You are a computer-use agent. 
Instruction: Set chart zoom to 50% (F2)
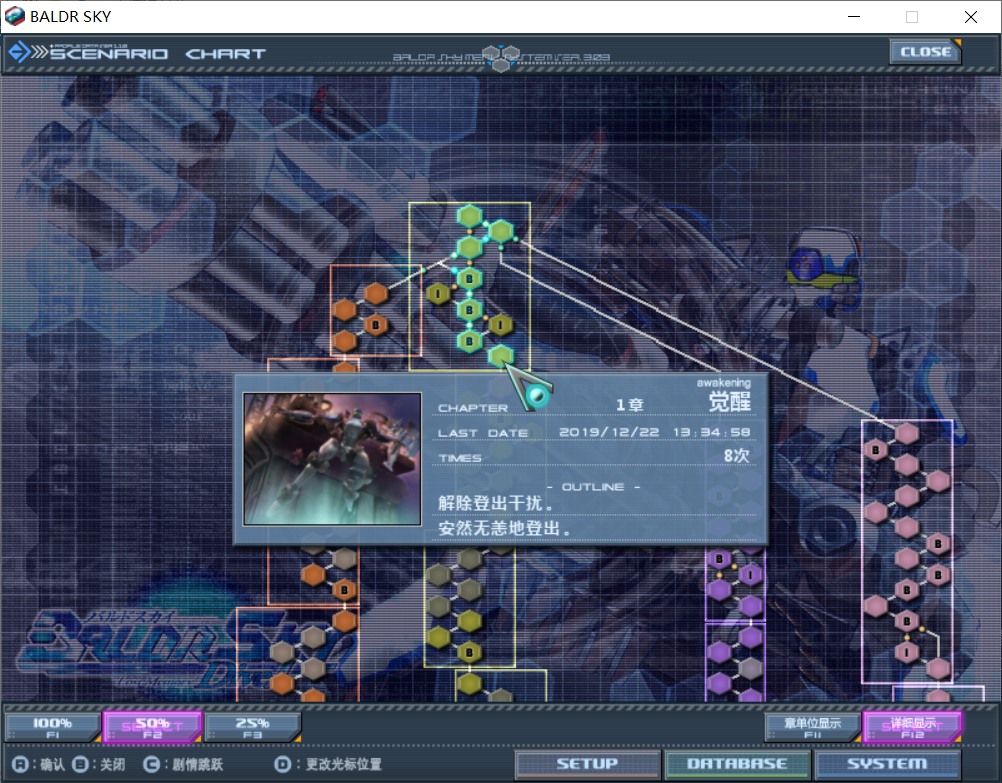[152, 727]
